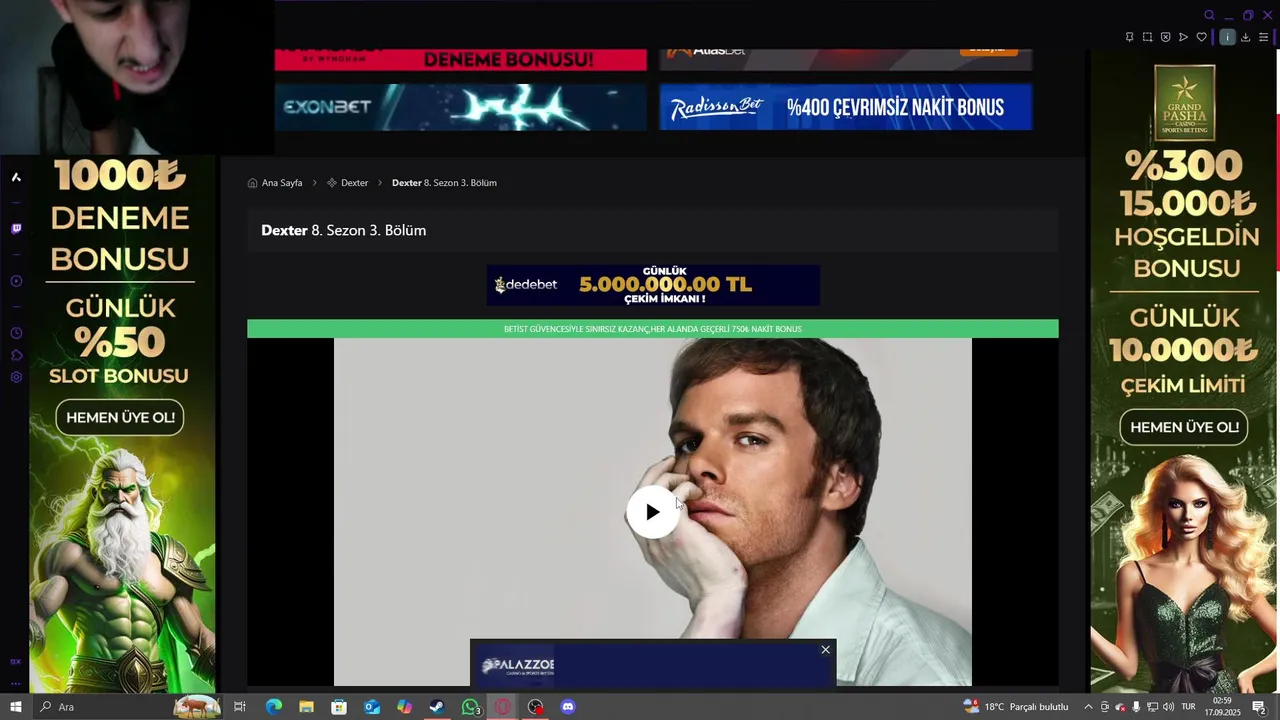Click the send arrow icon

(1183, 37)
